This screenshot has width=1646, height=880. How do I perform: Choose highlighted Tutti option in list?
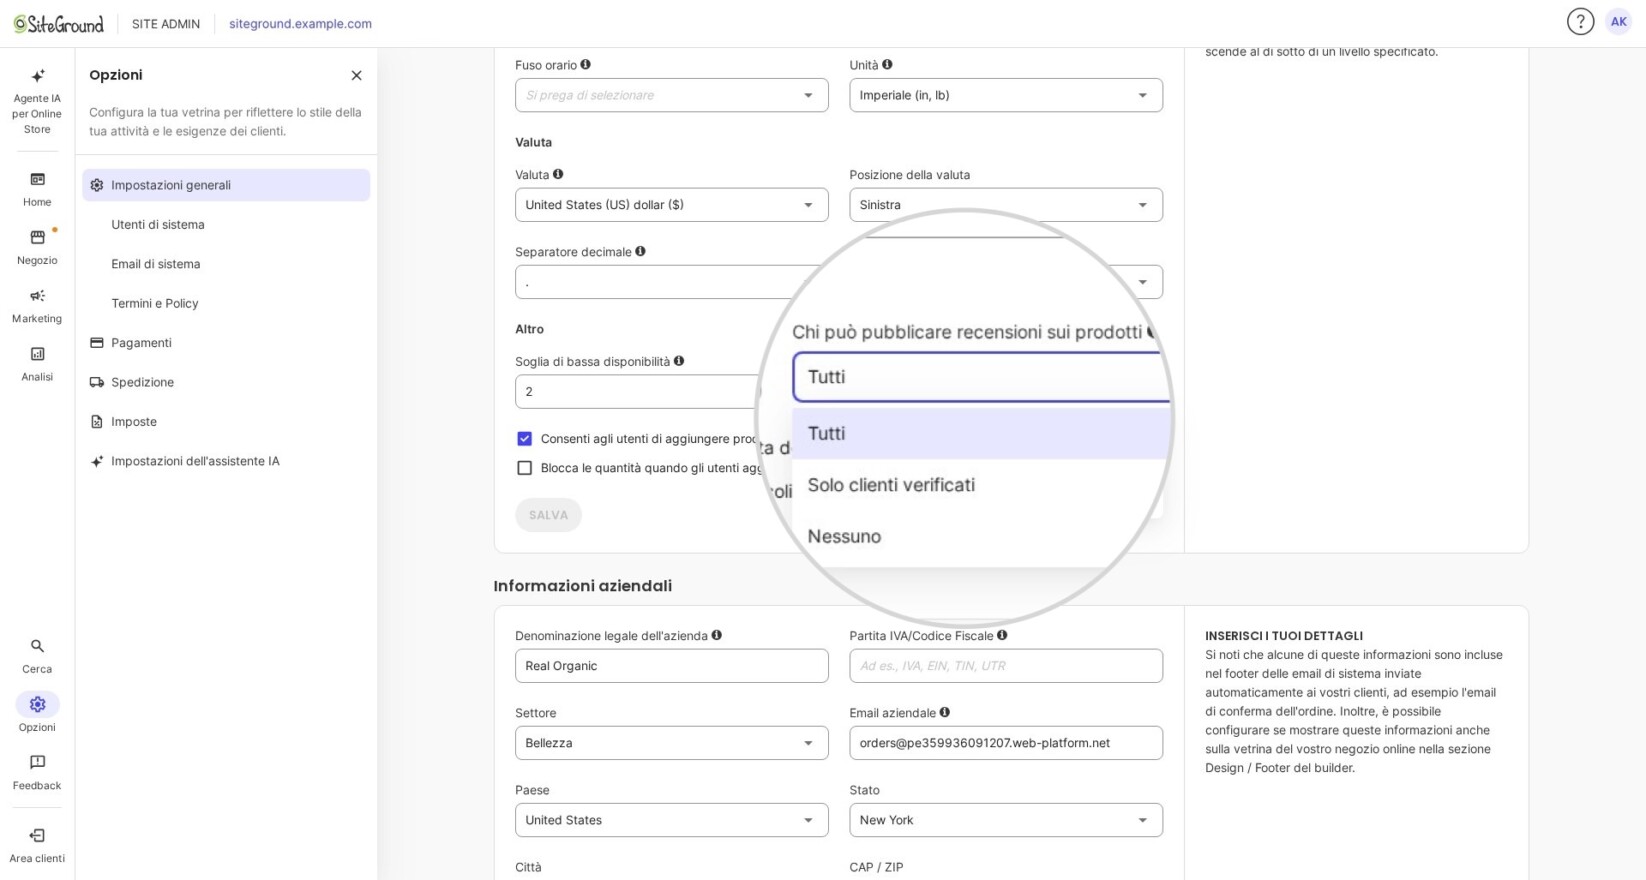pos(981,433)
